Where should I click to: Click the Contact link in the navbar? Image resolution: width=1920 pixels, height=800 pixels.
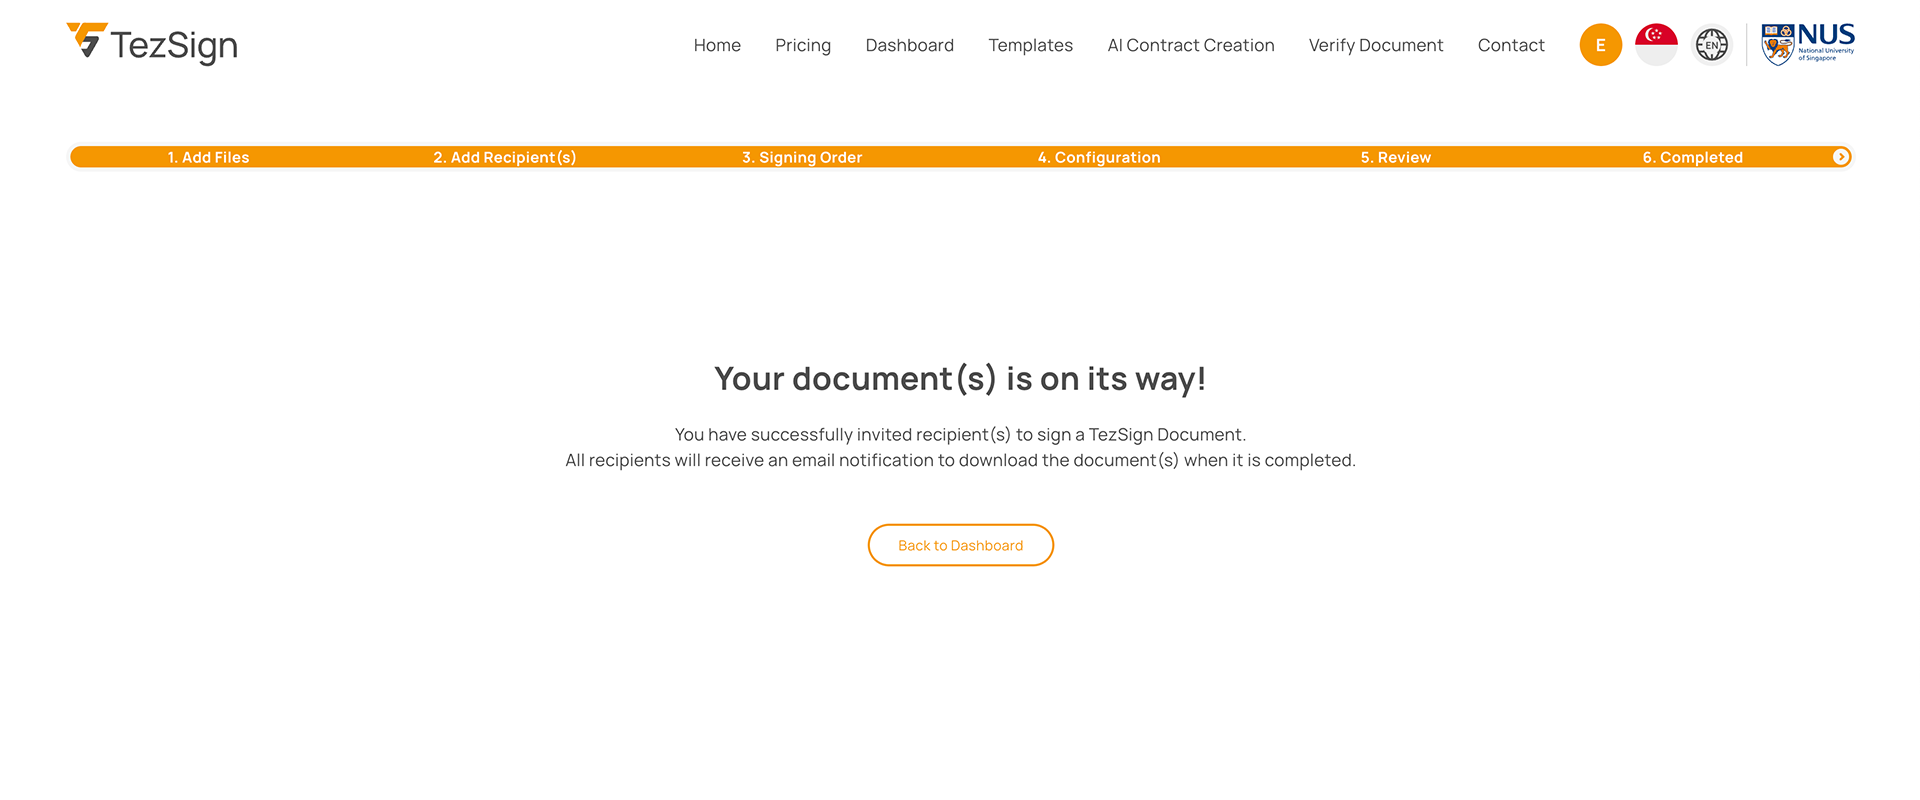click(x=1510, y=45)
